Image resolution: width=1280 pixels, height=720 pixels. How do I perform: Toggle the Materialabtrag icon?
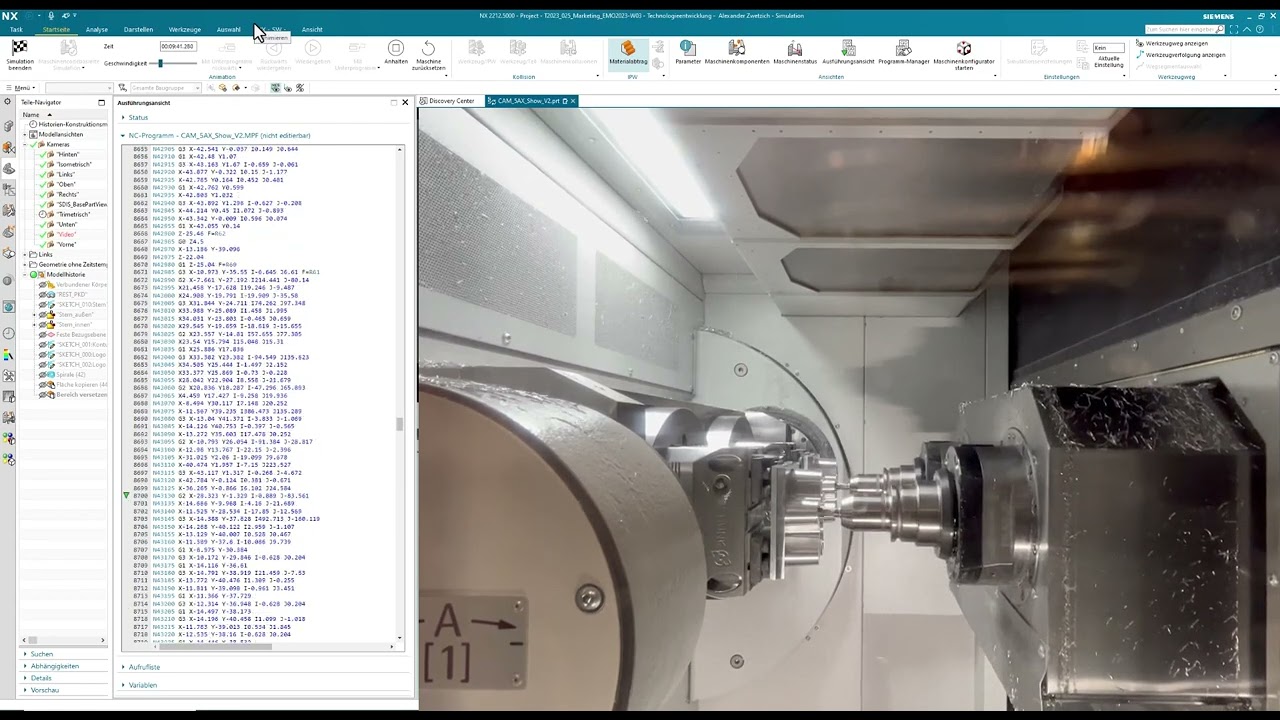pos(628,48)
